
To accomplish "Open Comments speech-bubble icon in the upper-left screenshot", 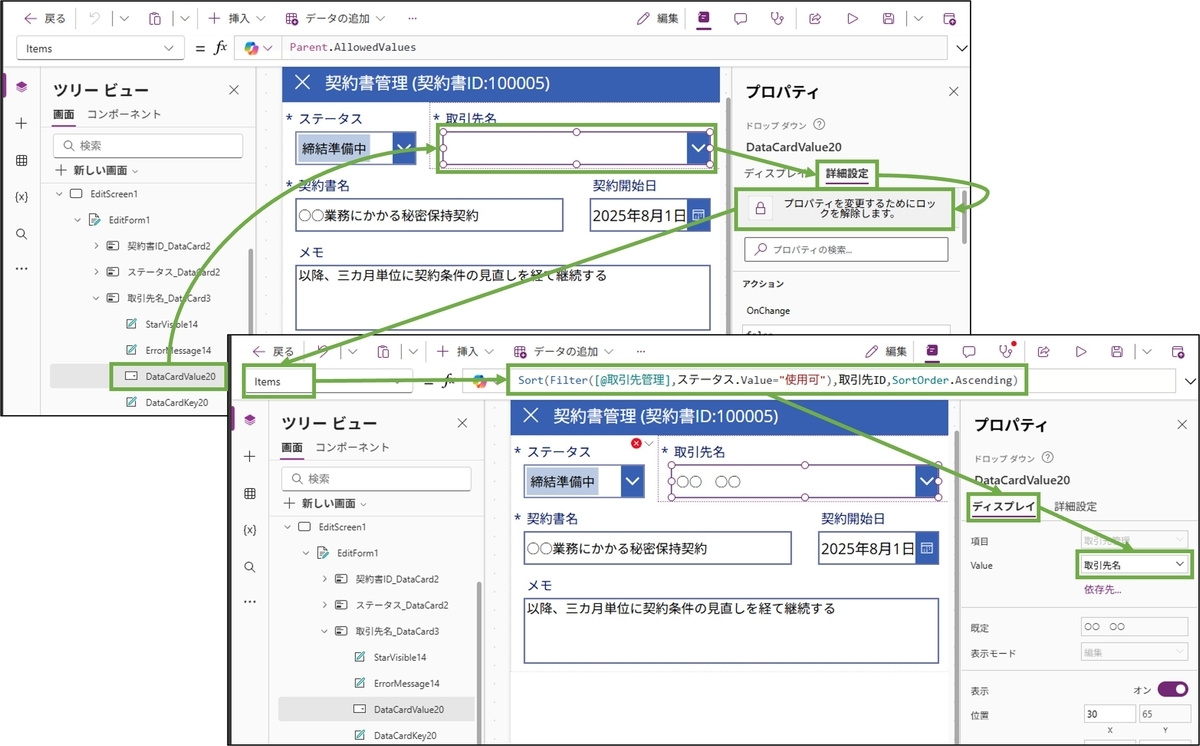I will (x=740, y=18).
